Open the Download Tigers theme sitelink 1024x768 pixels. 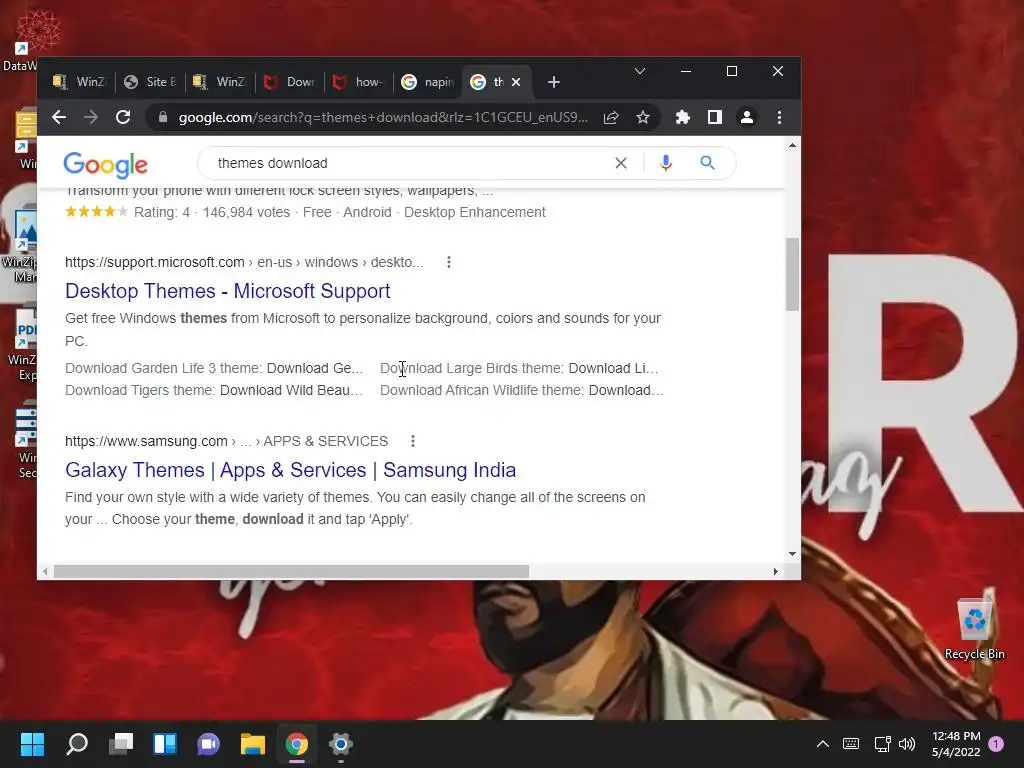click(x=214, y=391)
